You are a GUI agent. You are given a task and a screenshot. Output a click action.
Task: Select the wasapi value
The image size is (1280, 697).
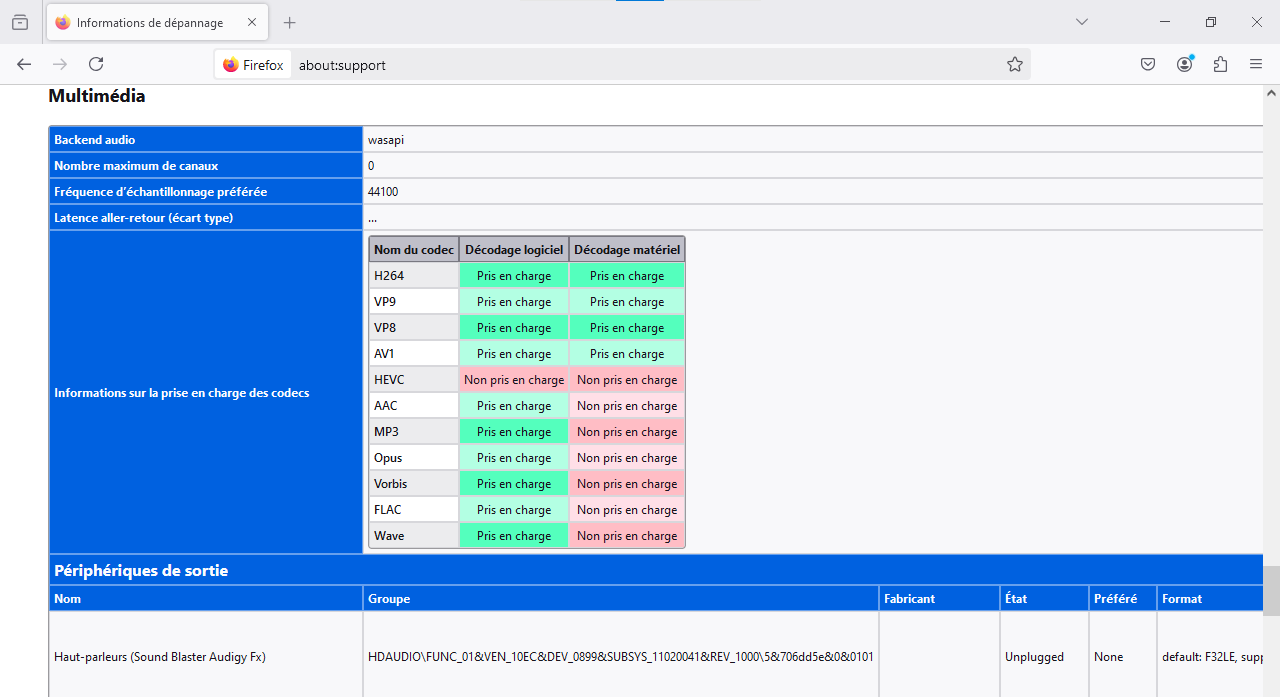tap(386, 140)
